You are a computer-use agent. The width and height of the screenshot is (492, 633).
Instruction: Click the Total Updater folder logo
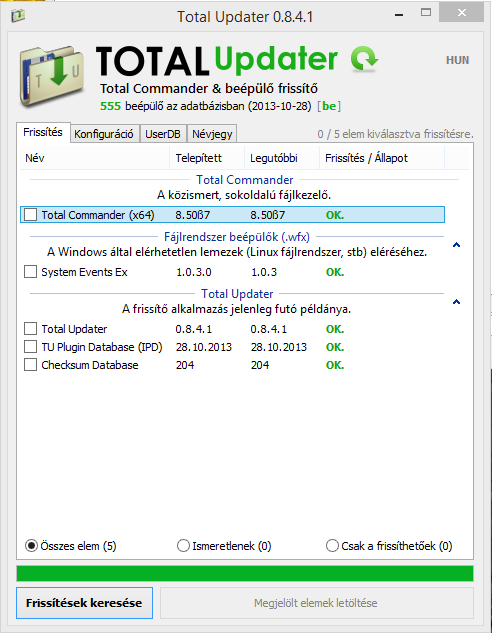click(x=52, y=76)
